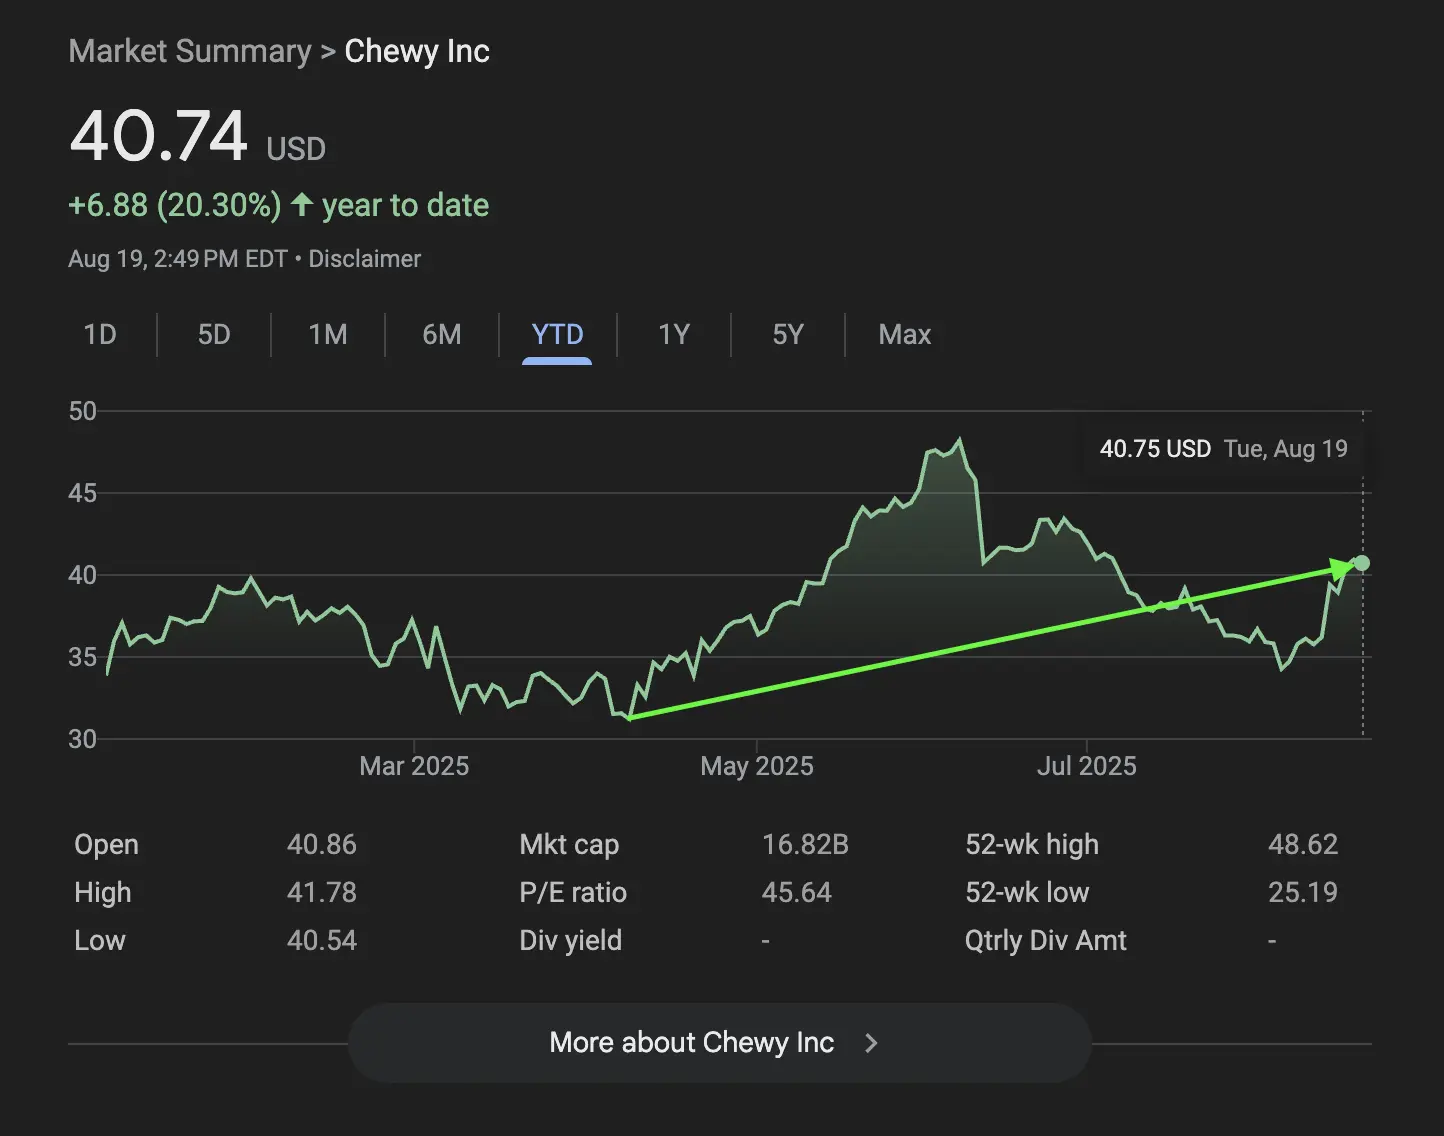Click the 52-wk high label
The image size is (1444, 1136).
point(1032,845)
